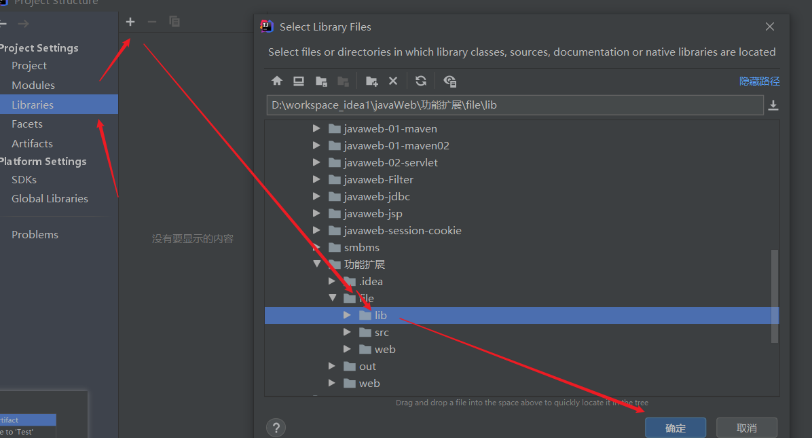This screenshot has height=438, width=812.
Task: Expand the javaweb-jdbc folder
Action: (316, 196)
